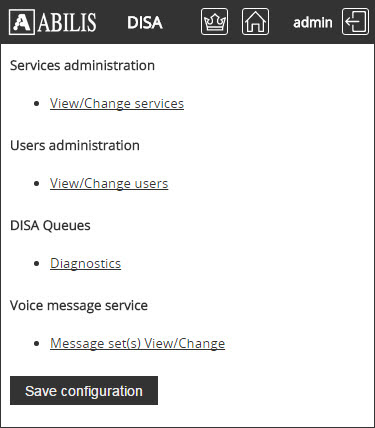This screenshot has height=428, width=375.
Task: Click the Abilis square A logo icon
Action: pos(22,22)
